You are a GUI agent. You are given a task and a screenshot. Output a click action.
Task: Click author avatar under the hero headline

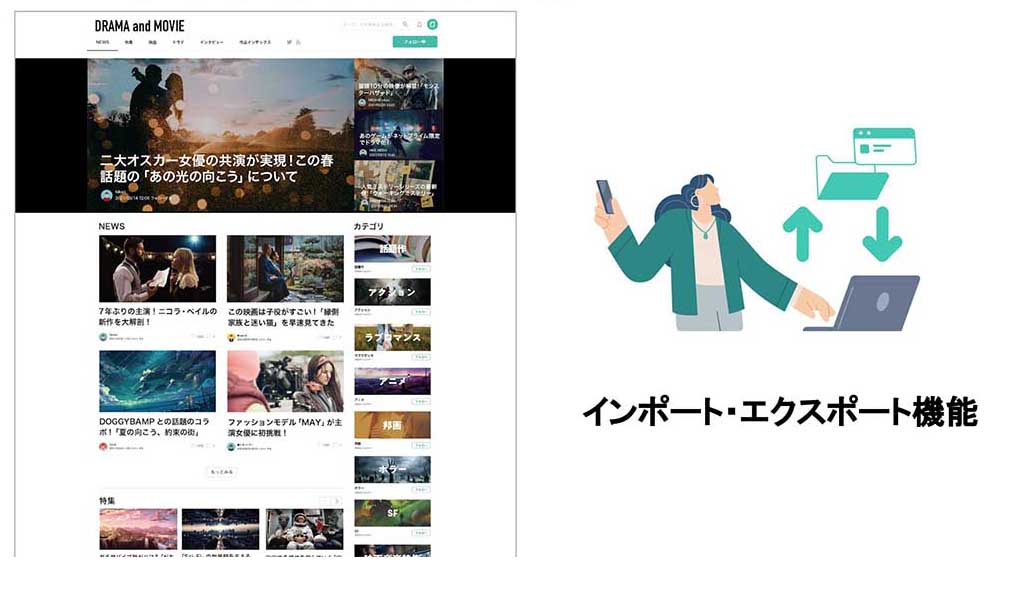click(x=106, y=196)
